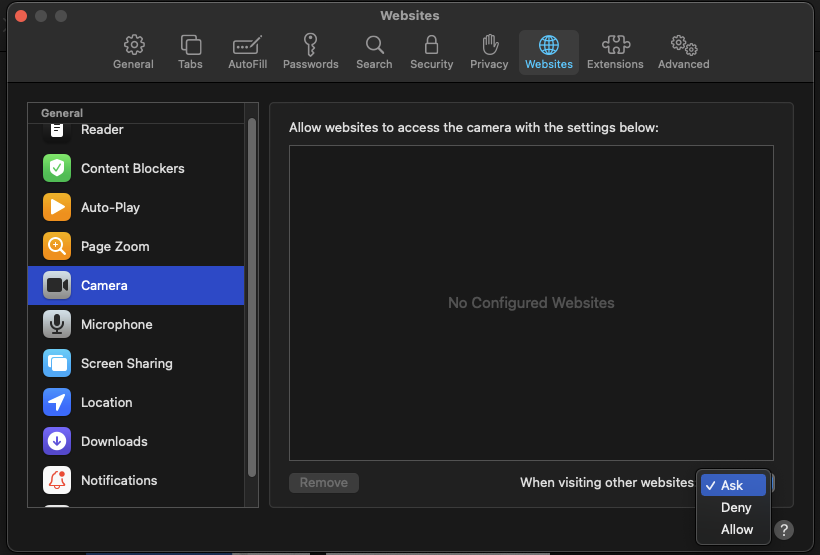
Task: Open the Security padlock icon
Action: [x=431, y=45]
